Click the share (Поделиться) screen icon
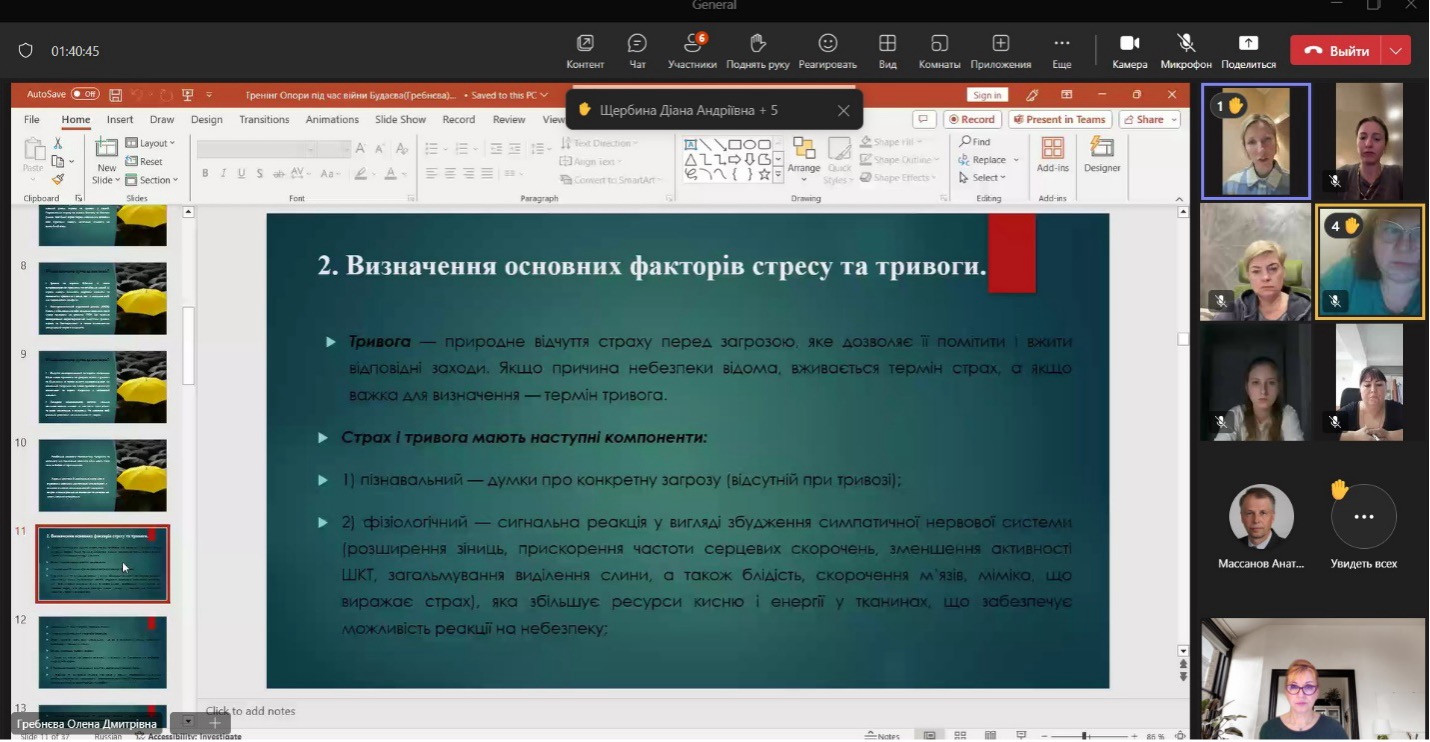 click(x=1248, y=50)
